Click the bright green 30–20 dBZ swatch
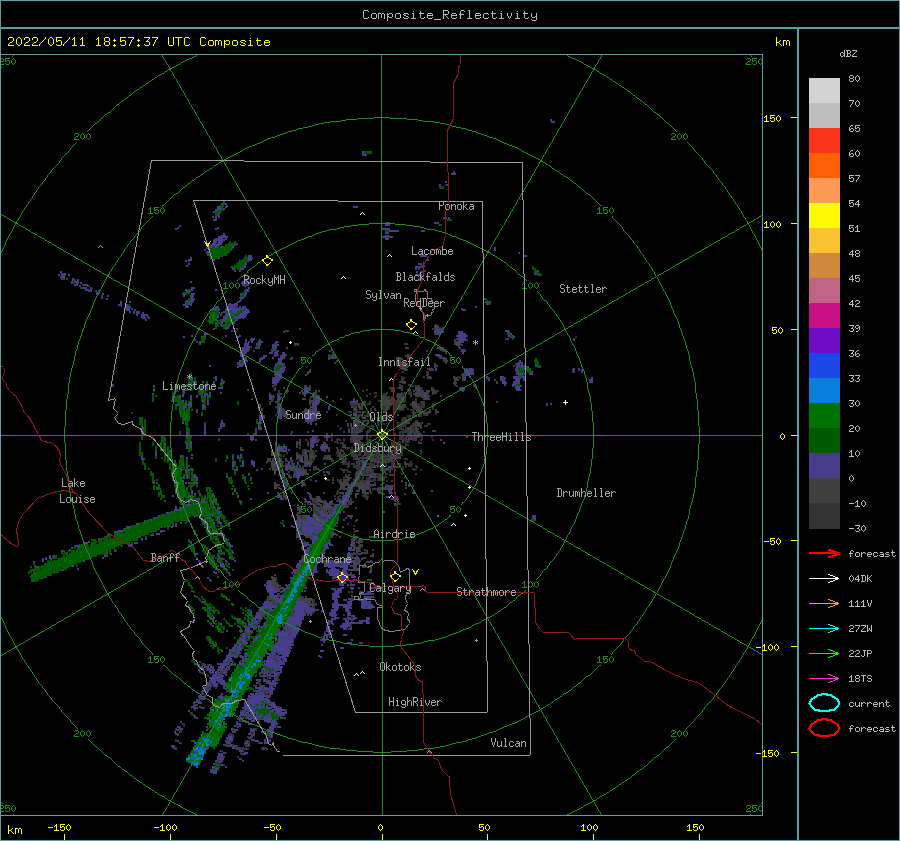Image resolution: width=900 pixels, height=841 pixels. [824, 416]
